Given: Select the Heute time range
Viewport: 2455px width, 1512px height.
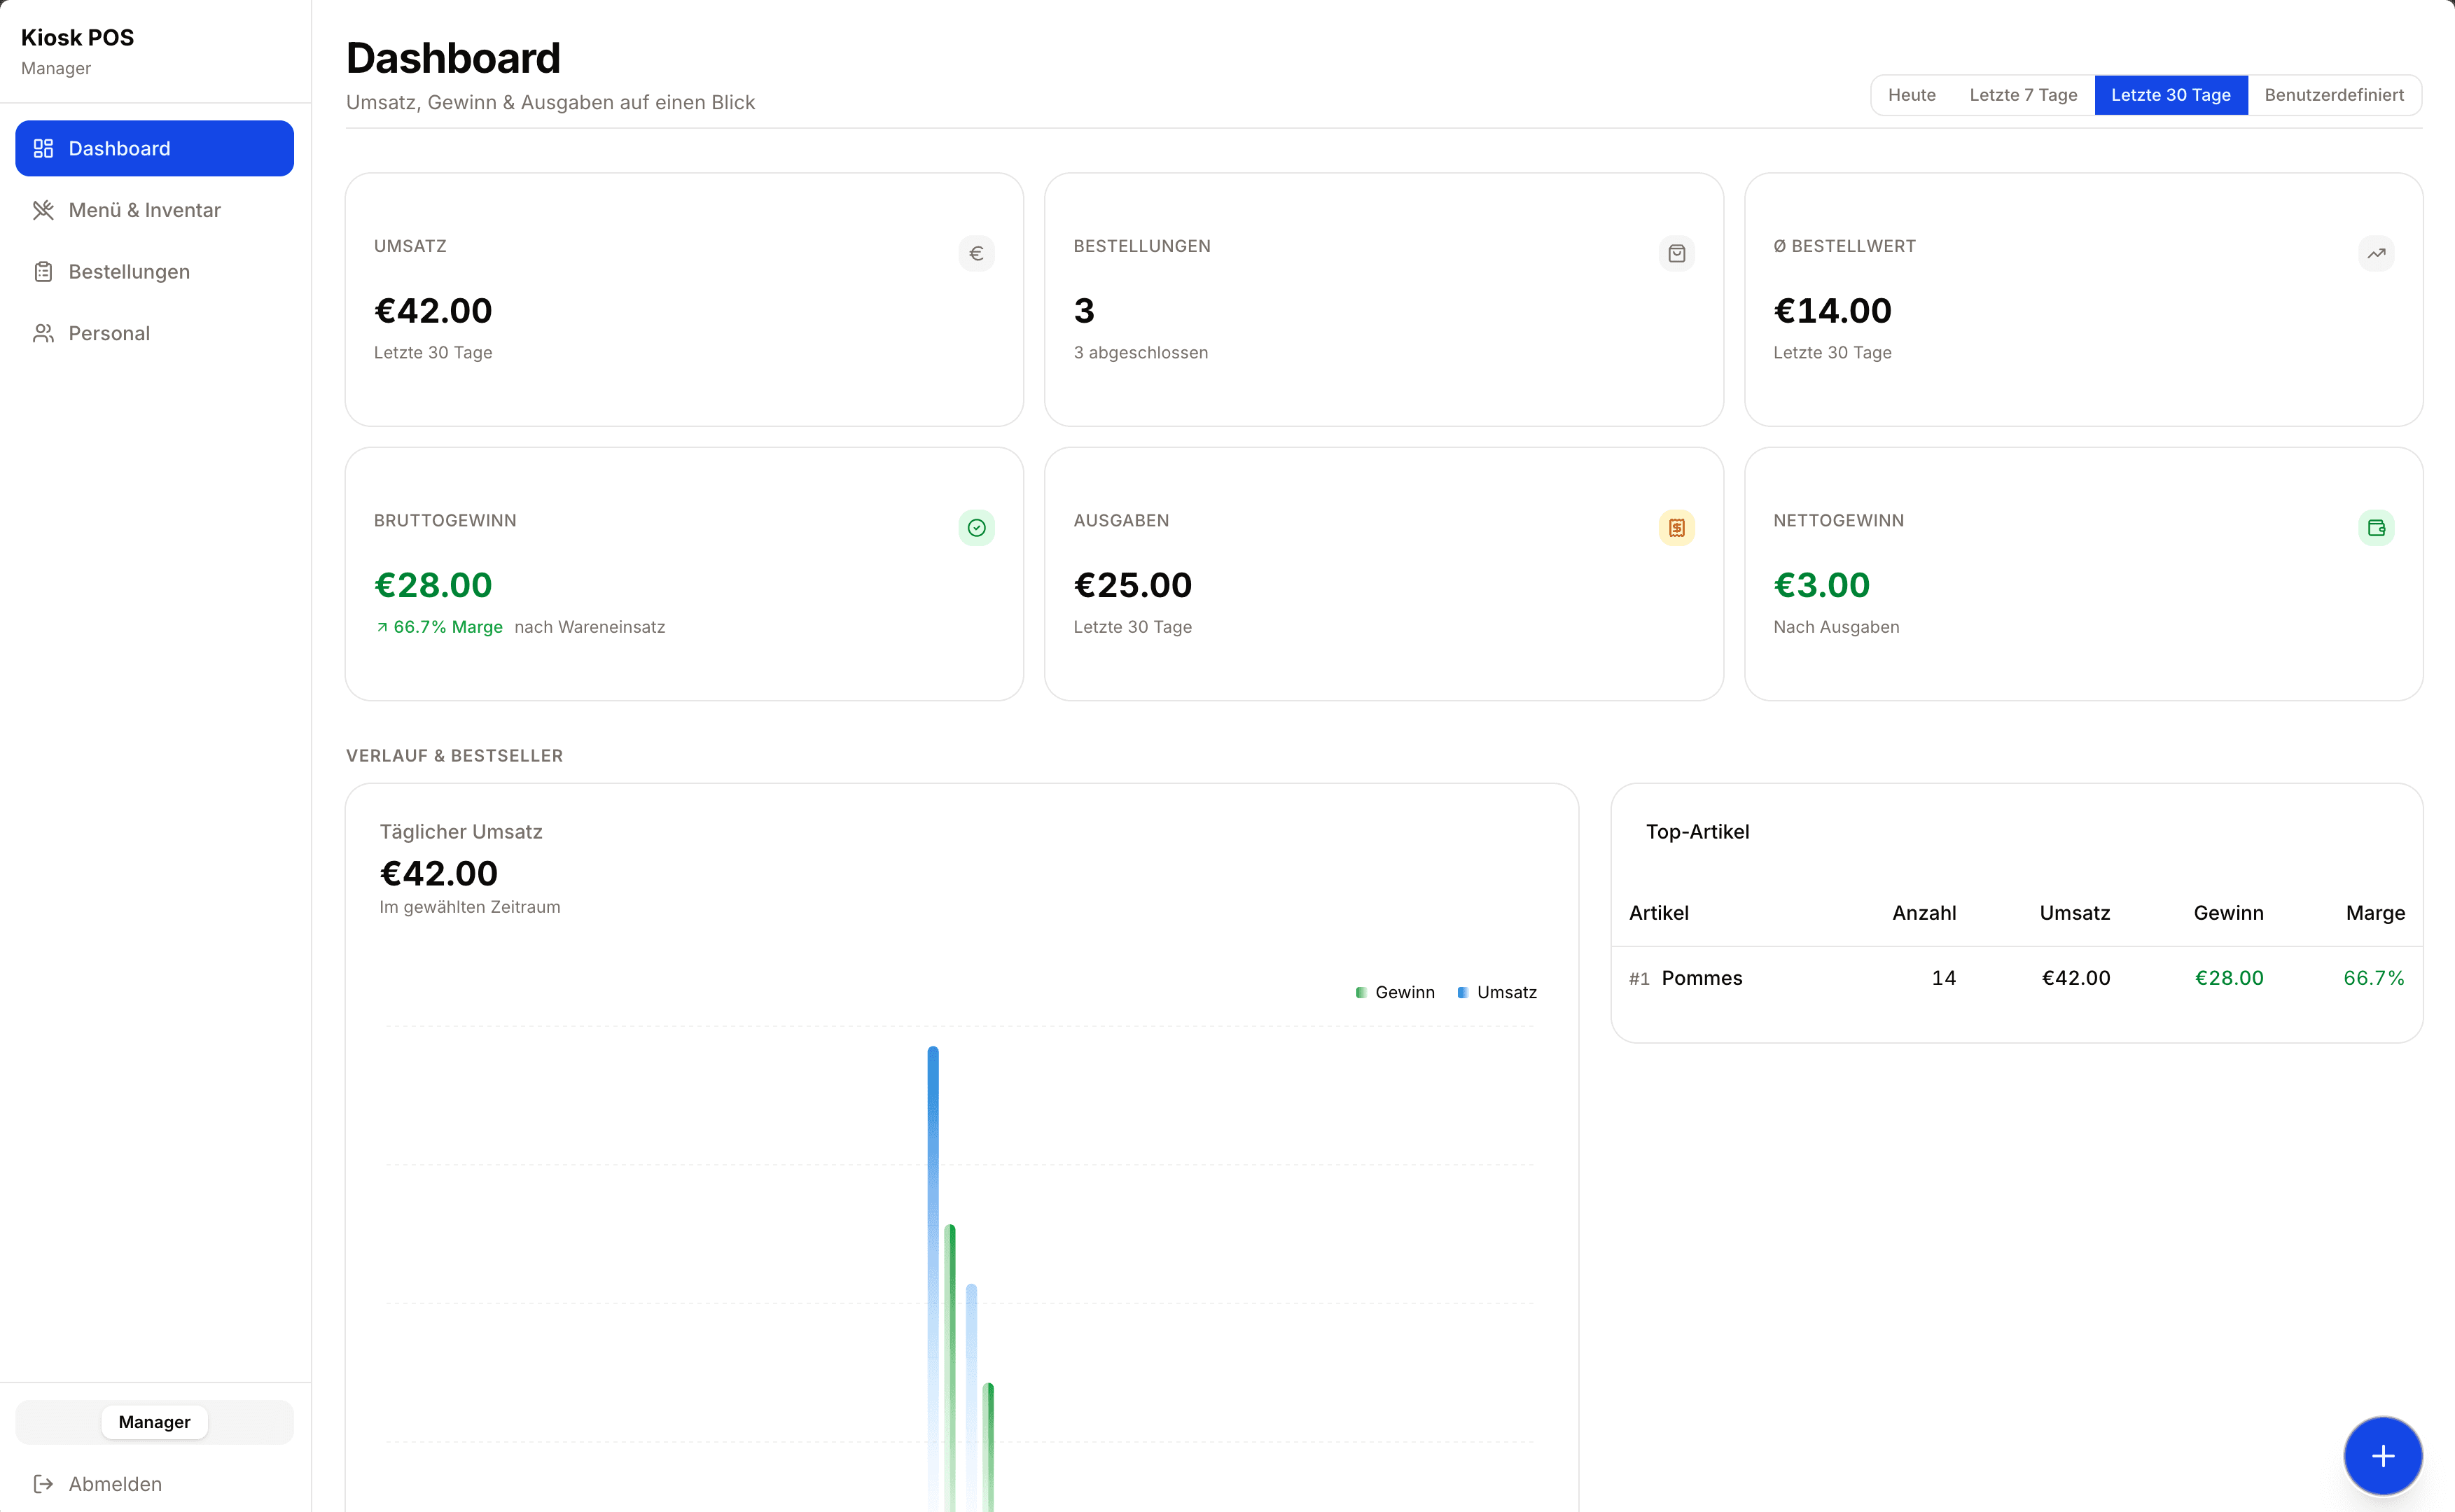Looking at the screenshot, I should coord(1911,95).
